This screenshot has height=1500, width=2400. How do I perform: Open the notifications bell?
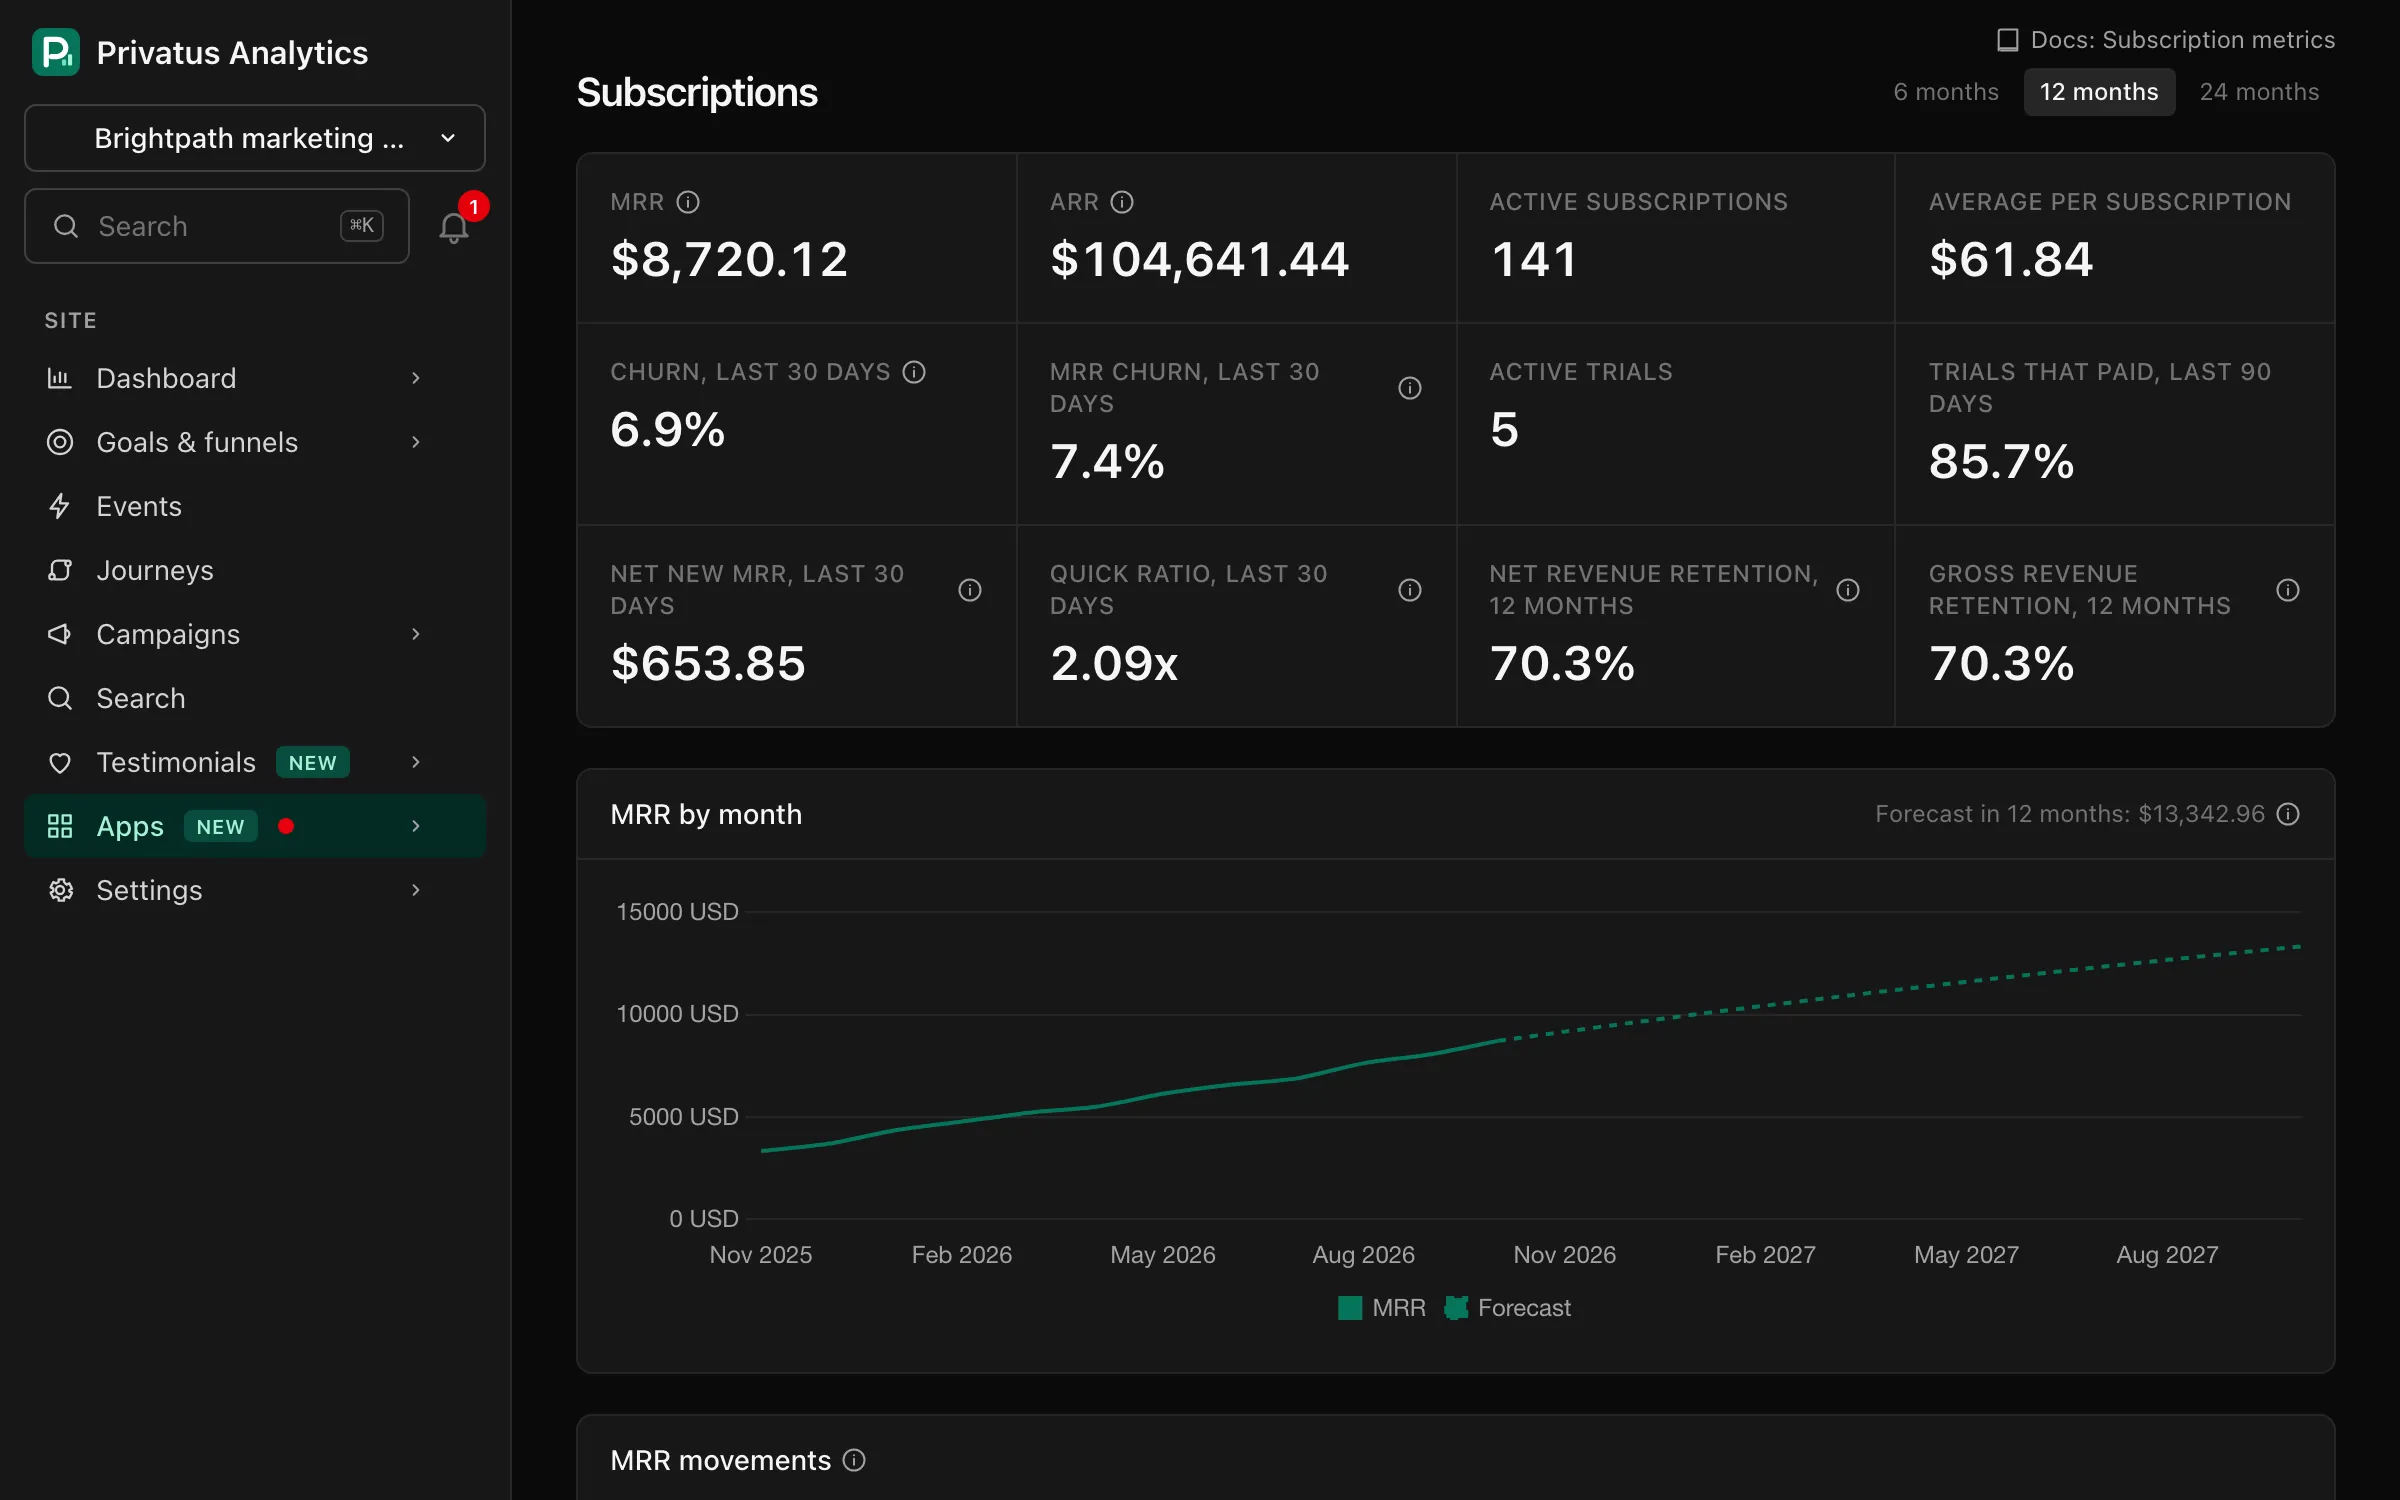[454, 228]
